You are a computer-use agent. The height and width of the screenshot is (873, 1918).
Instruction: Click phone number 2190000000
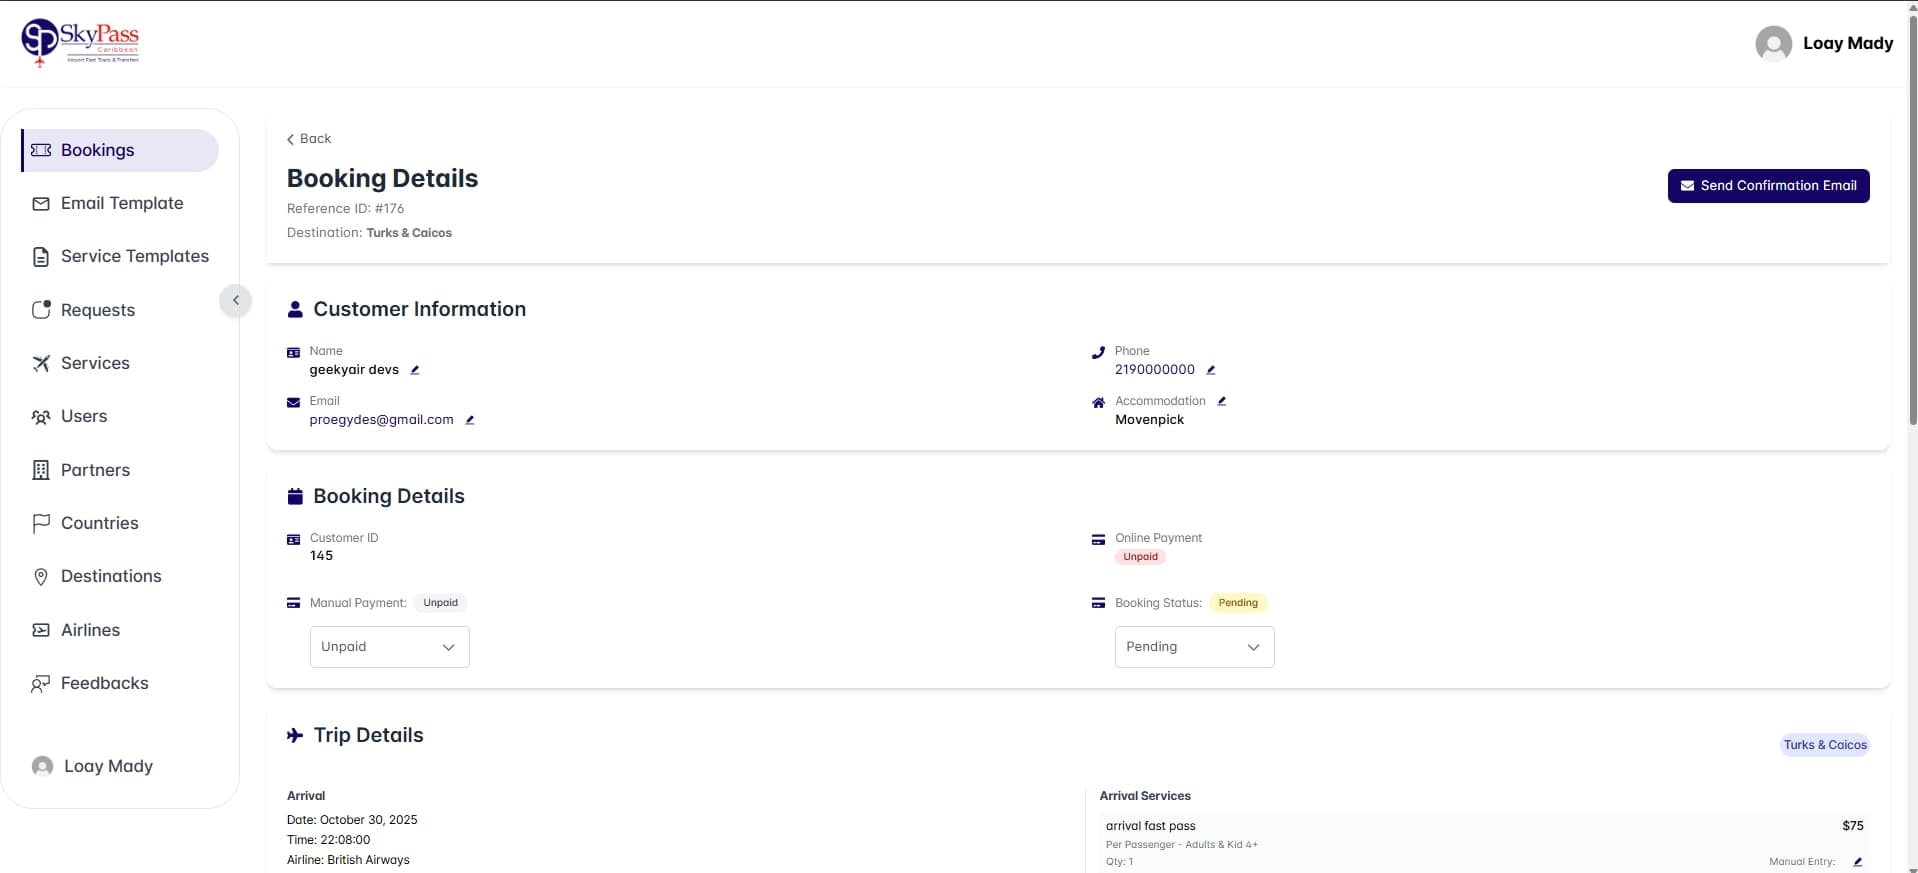tap(1155, 370)
